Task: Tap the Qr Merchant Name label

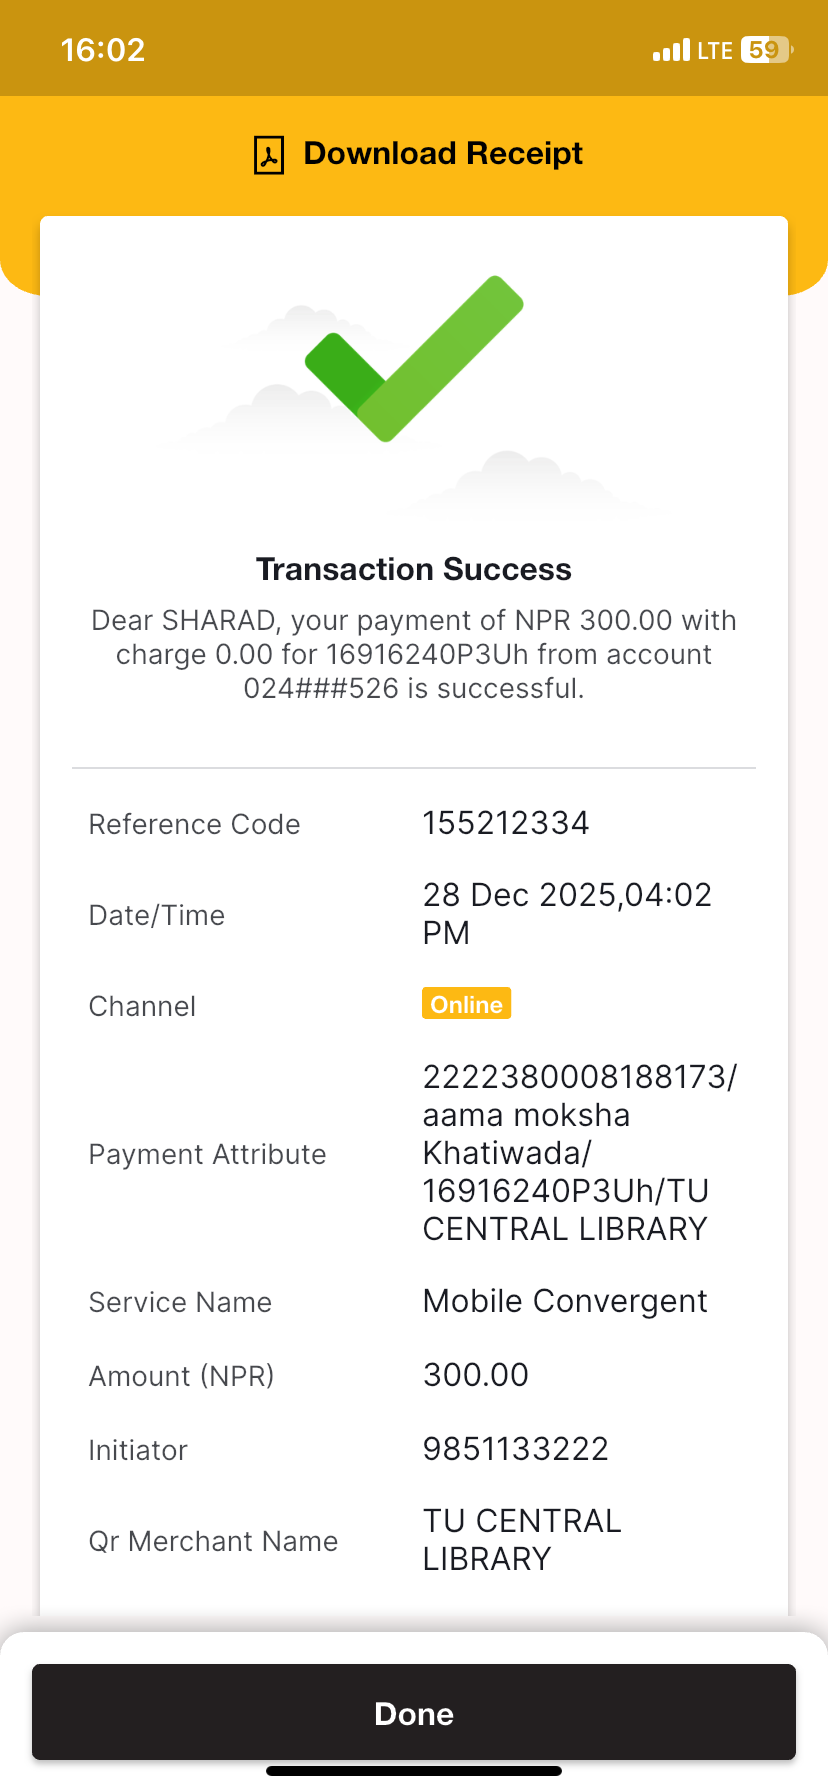Action: tap(213, 1541)
